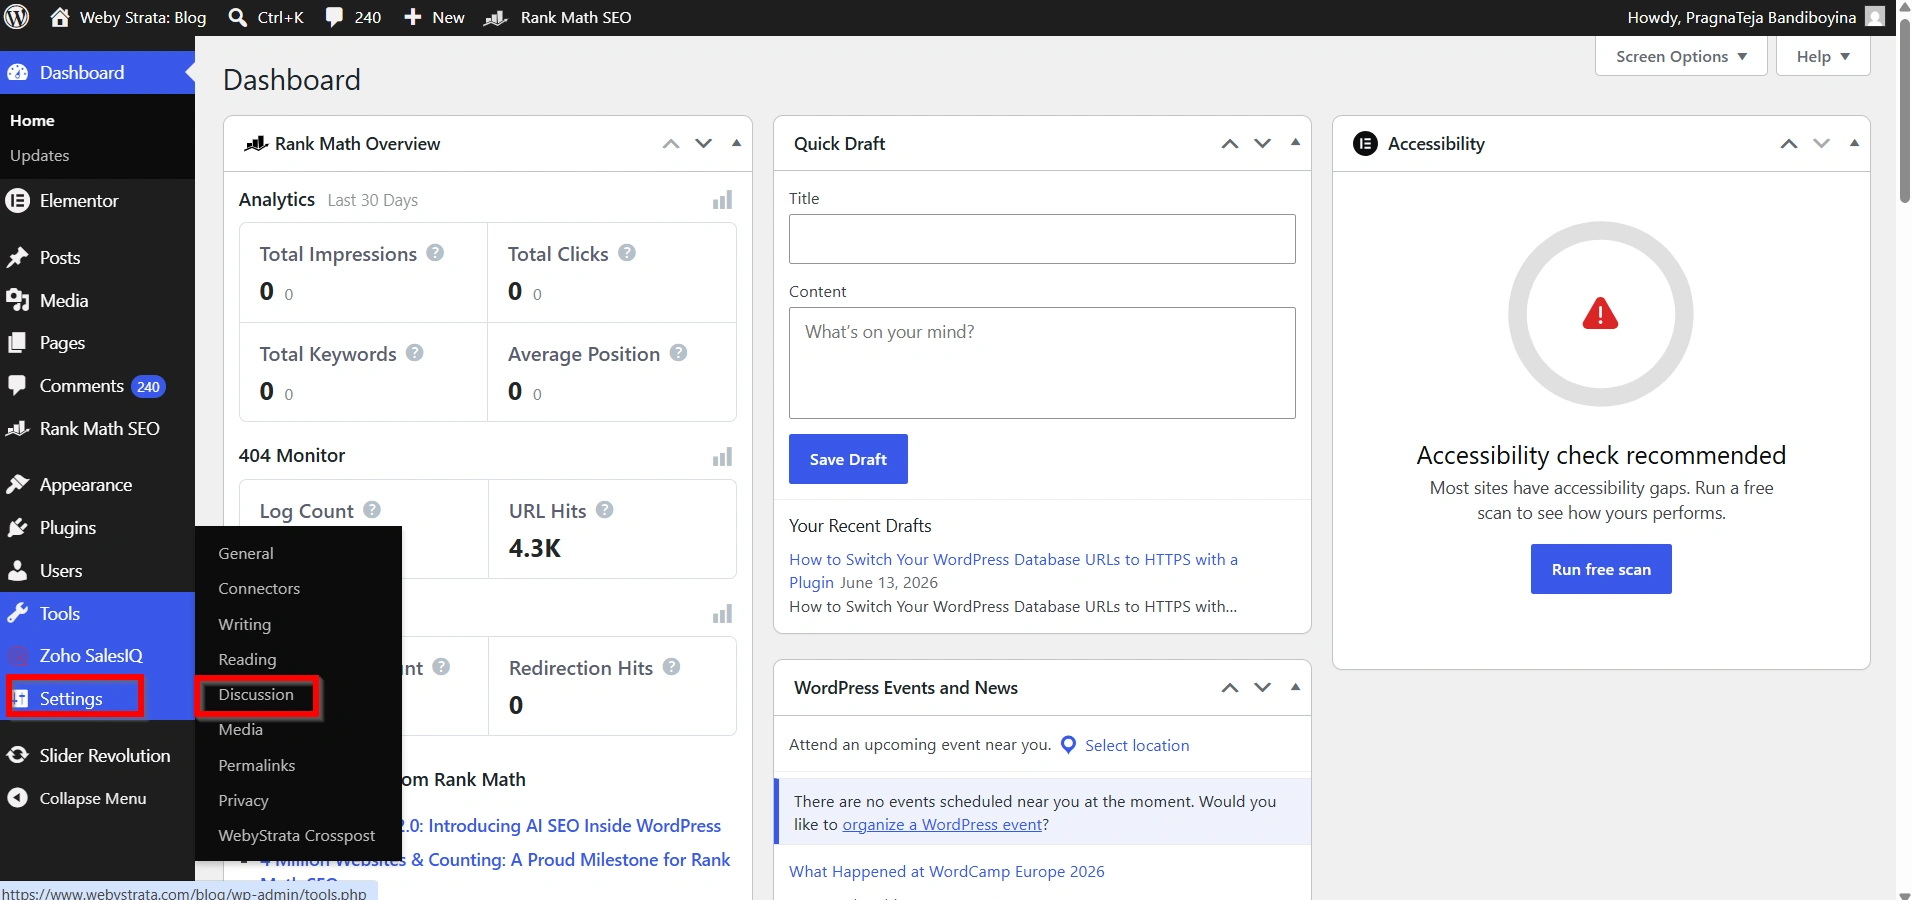This screenshot has height=900, width=1912.
Task: Move Rank Math Overview widget down
Action: pos(704,143)
